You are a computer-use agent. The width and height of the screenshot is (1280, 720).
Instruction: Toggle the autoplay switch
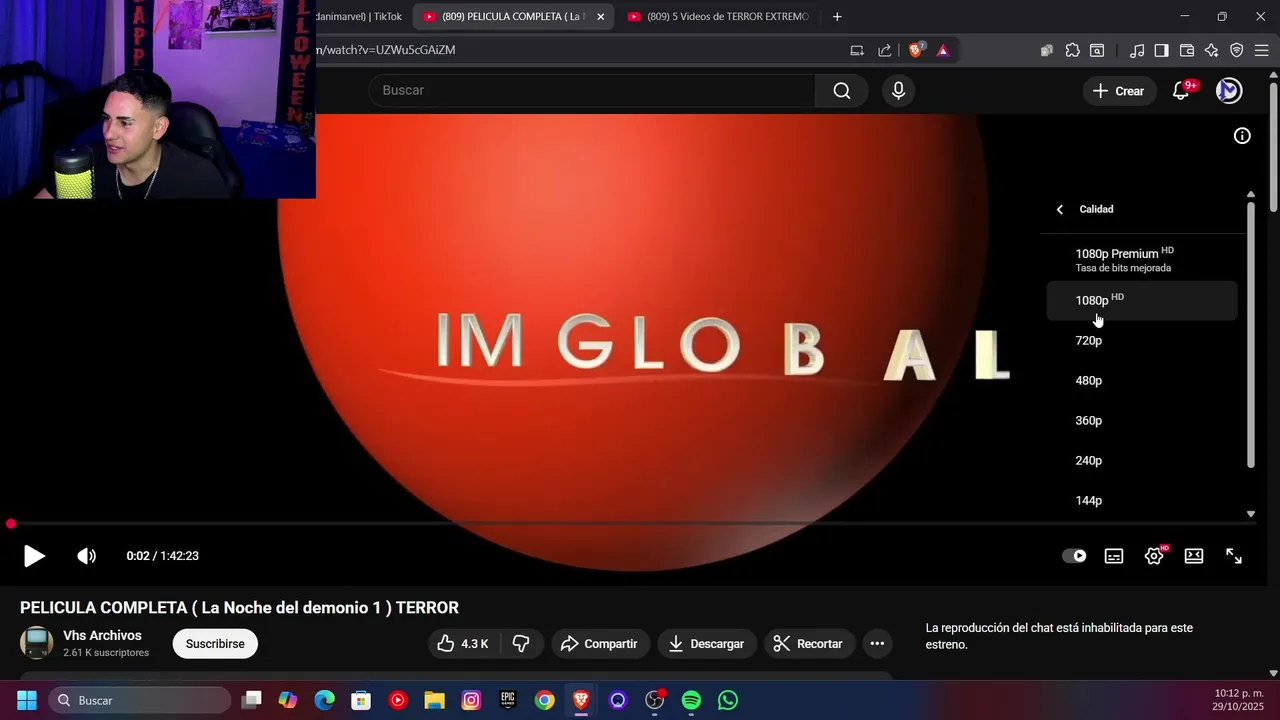coord(1074,556)
